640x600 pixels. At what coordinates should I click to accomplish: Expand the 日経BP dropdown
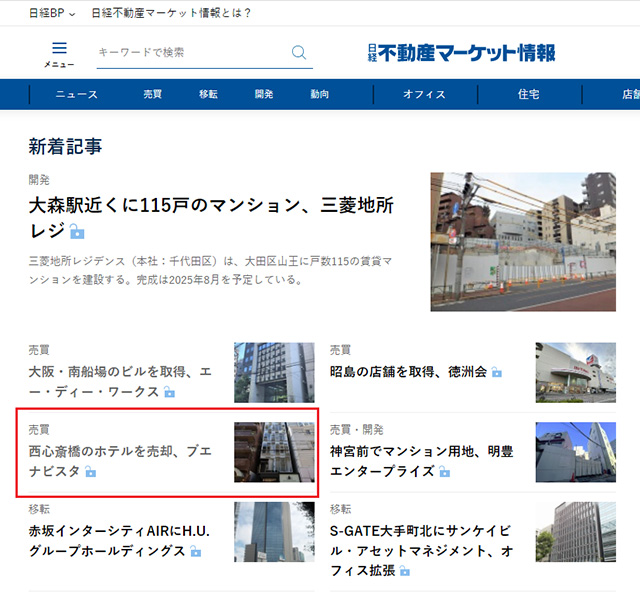(x=52, y=13)
